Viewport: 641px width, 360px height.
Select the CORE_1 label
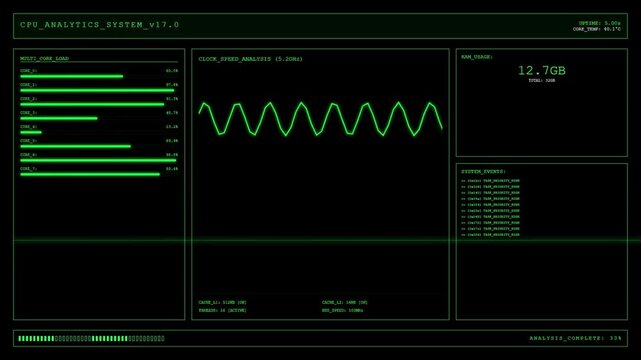[28, 85]
